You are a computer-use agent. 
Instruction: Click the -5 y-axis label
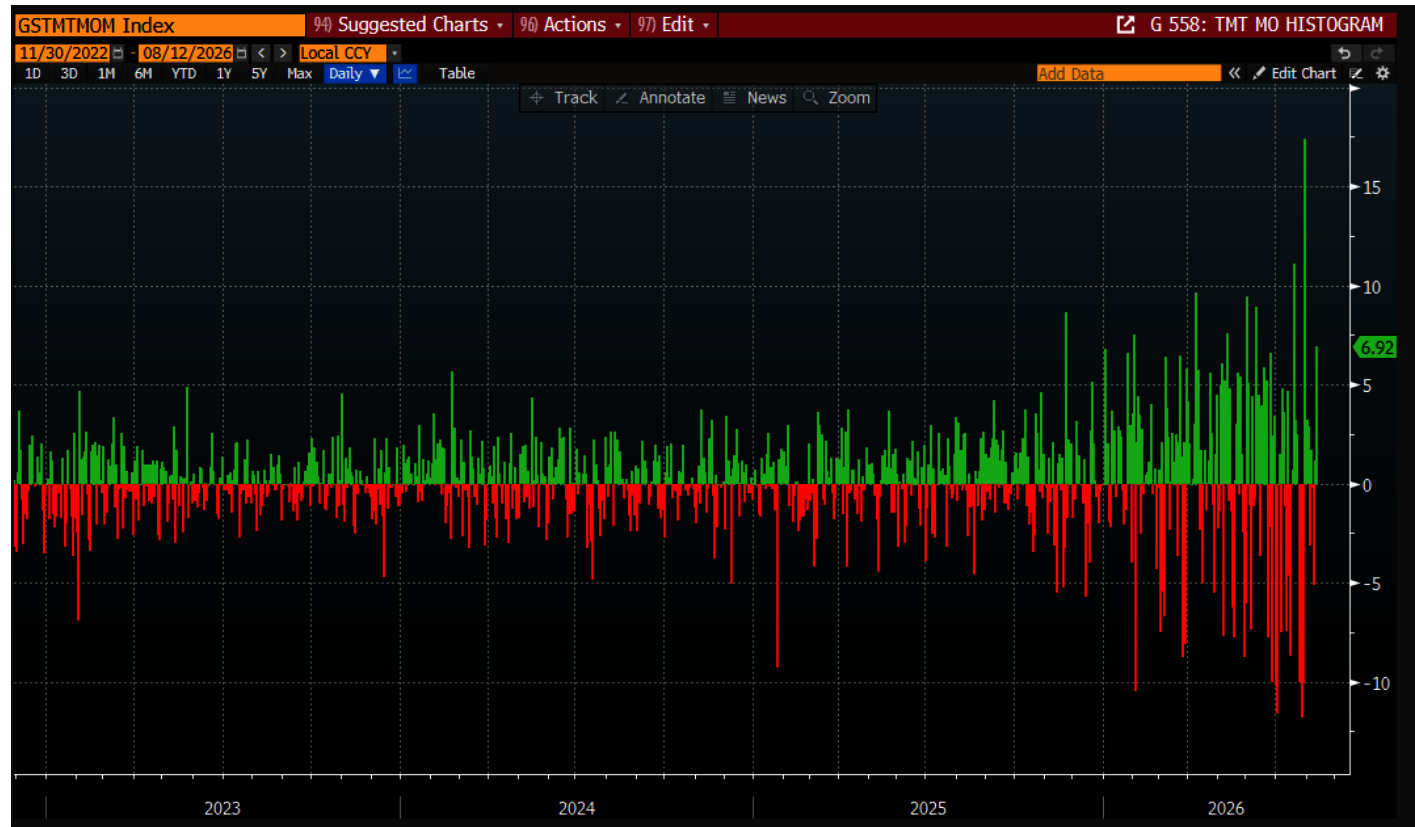click(1371, 584)
